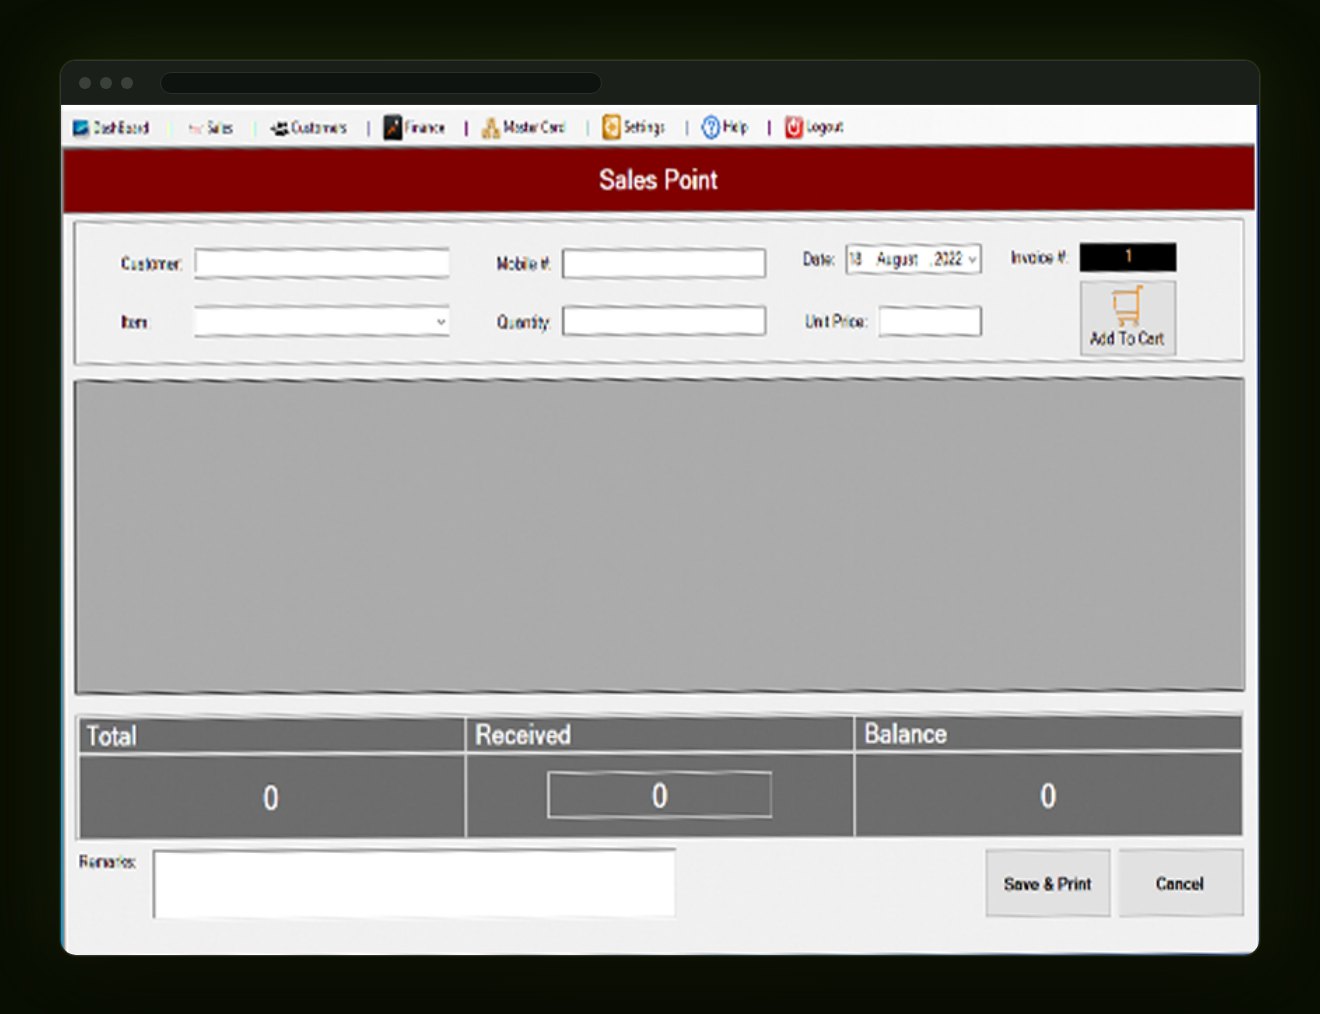
Task: Click the Received amount field
Action: pyautogui.click(x=659, y=795)
